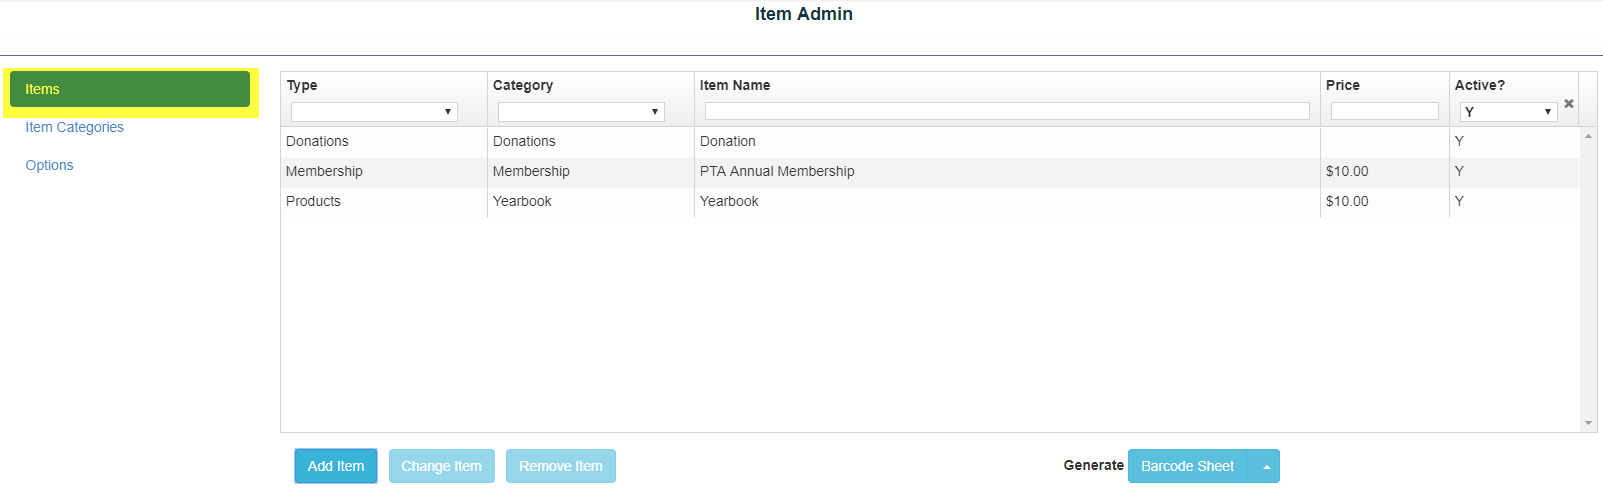
Task: Focus the Item Name filter field
Action: tap(1007, 111)
